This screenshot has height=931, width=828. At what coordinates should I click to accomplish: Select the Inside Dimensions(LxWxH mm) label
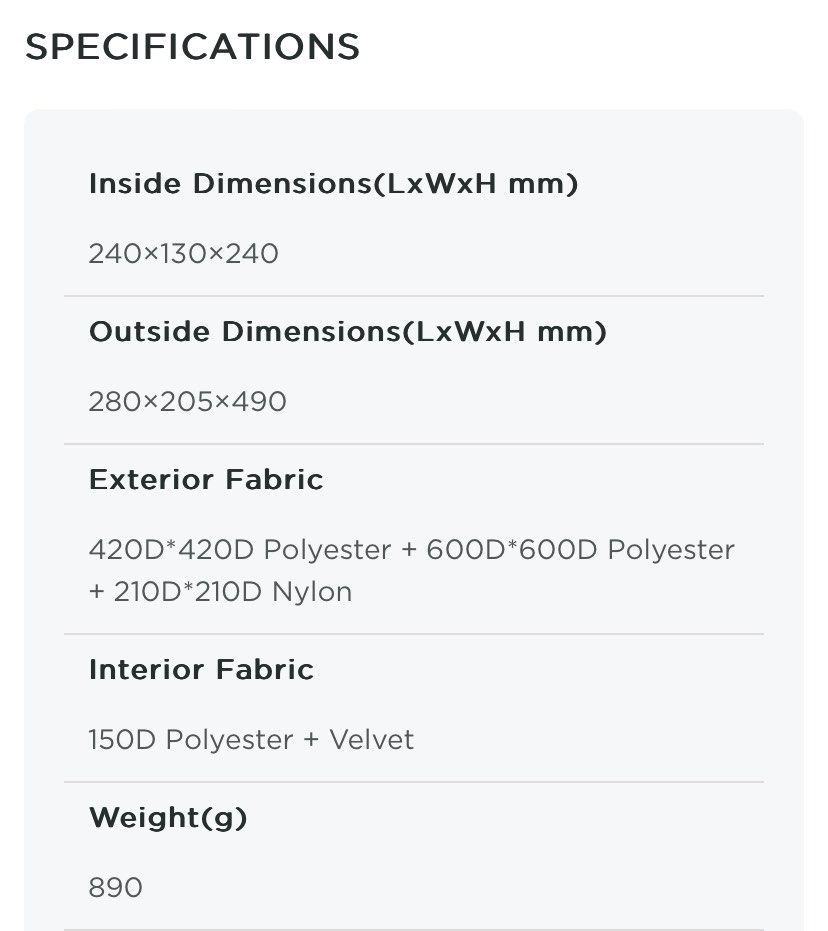point(333,184)
